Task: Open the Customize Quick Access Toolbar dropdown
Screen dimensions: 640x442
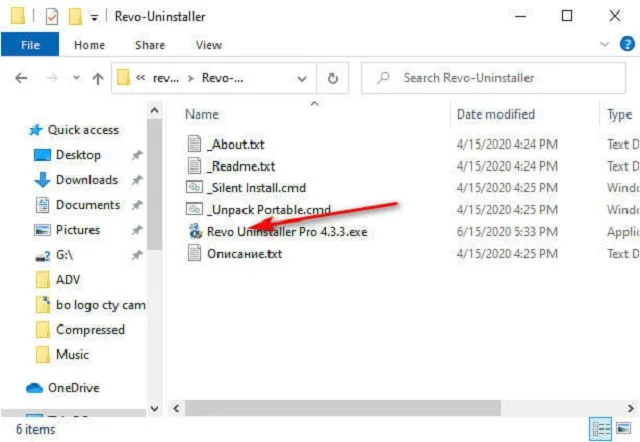Action: click(94, 18)
